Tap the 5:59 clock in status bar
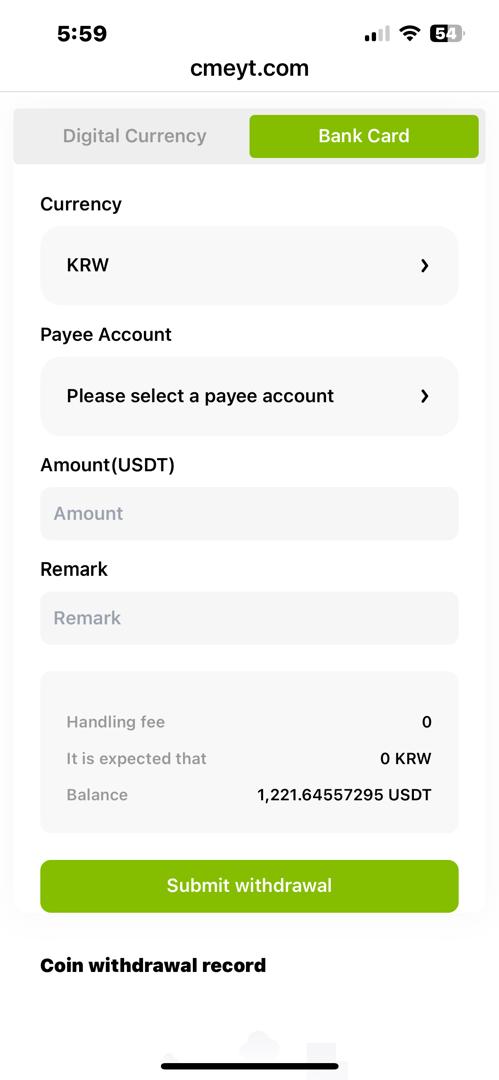This screenshot has height=1080, width=499. [82, 34]
